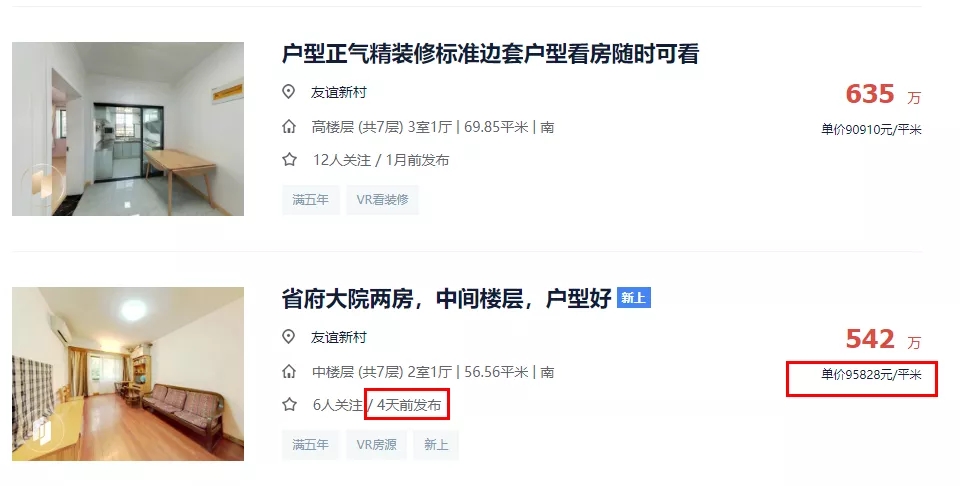
Task: Click the location pin icon for the first listing
Action: (288, 92)
